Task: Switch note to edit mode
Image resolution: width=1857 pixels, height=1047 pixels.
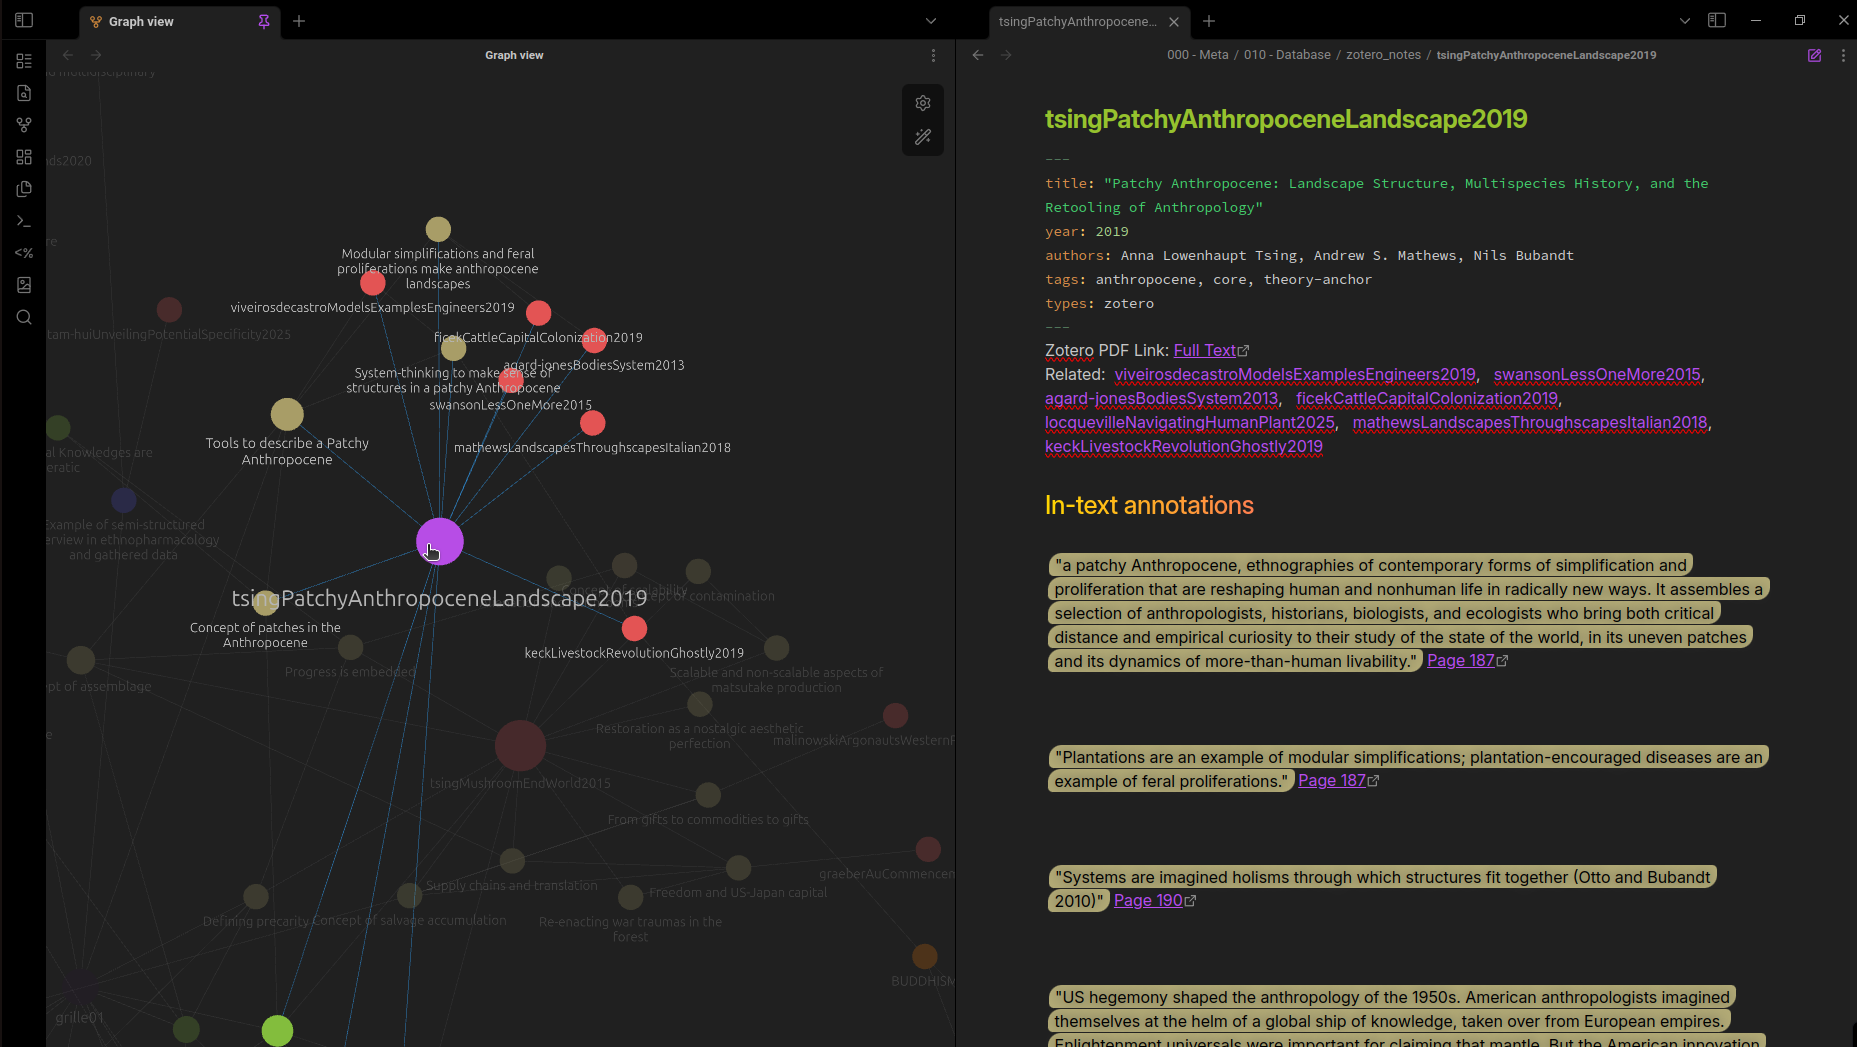Action: click(1814, 55)
